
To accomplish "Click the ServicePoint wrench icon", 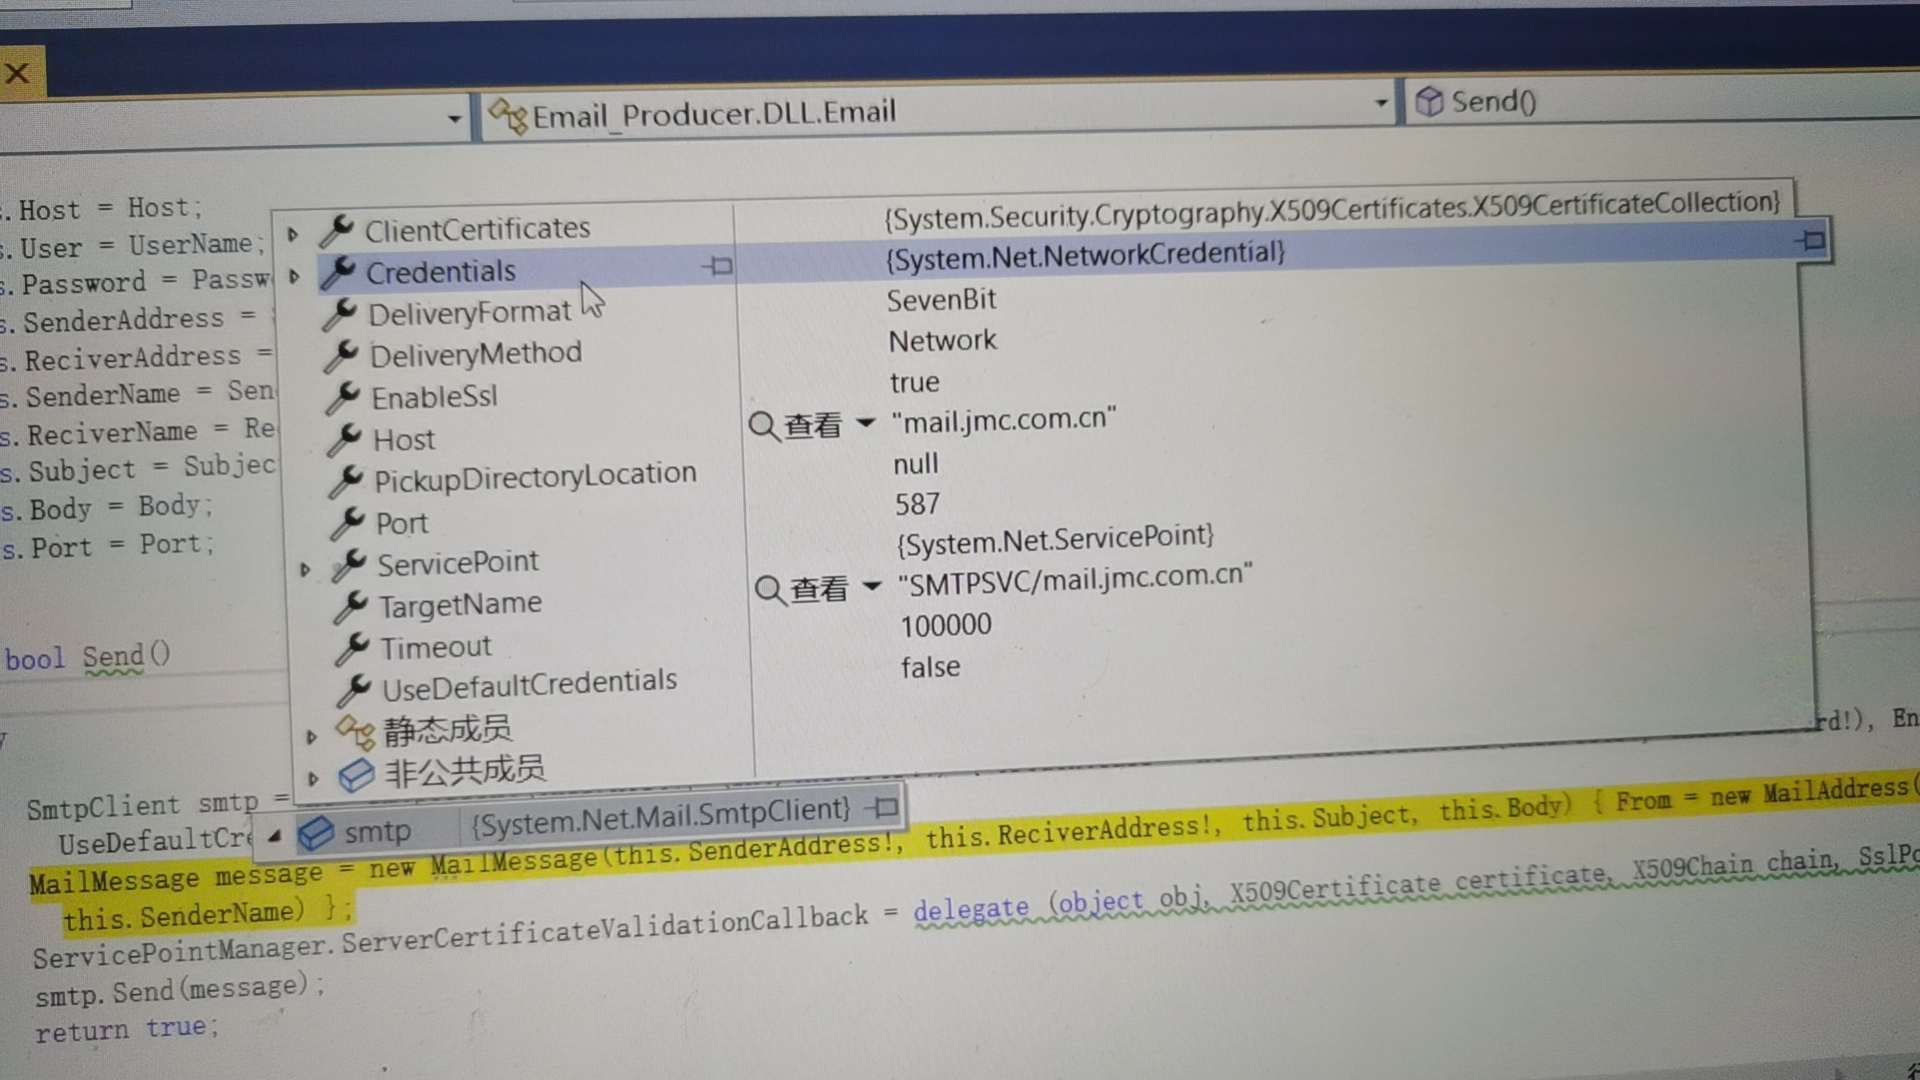I will pos(351,565).
